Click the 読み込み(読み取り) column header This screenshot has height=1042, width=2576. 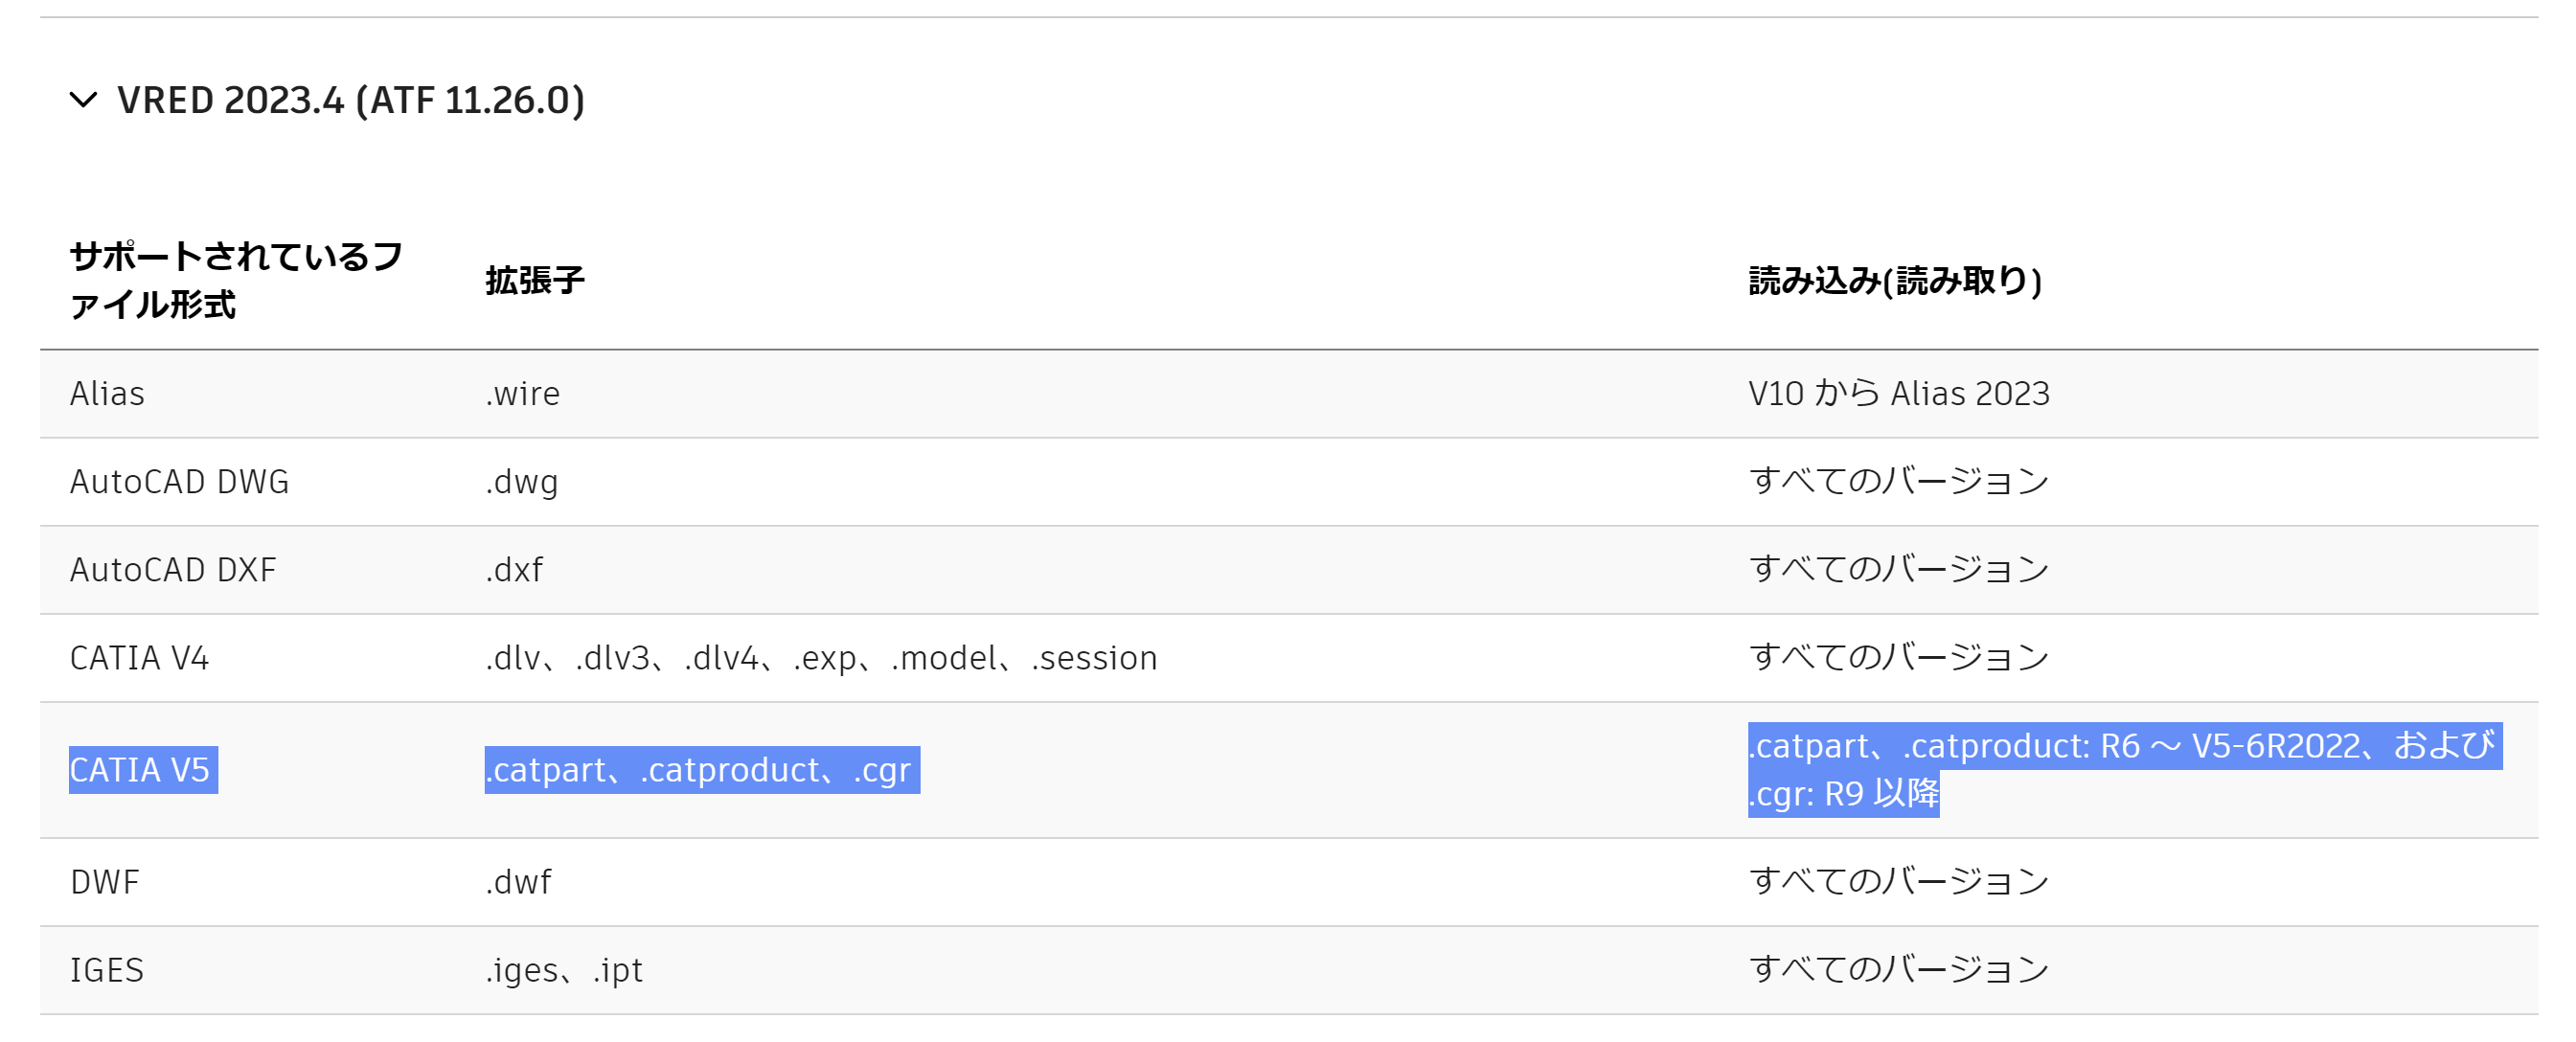(1895, 281)
